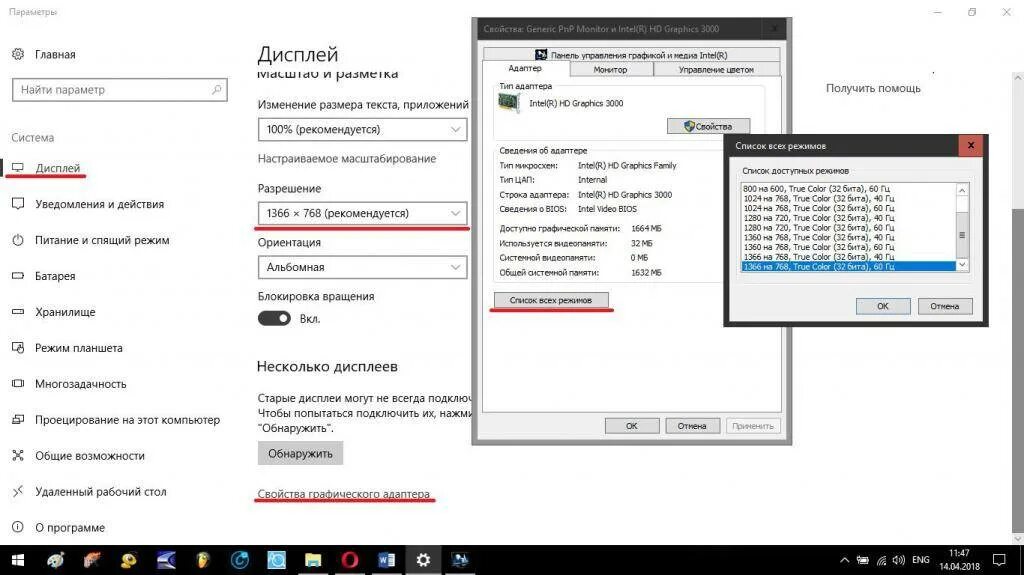The width and height of the screenshot is (1024, 575).
Task: Open the blue circular arrow app on taskbar
Action: 240,560
